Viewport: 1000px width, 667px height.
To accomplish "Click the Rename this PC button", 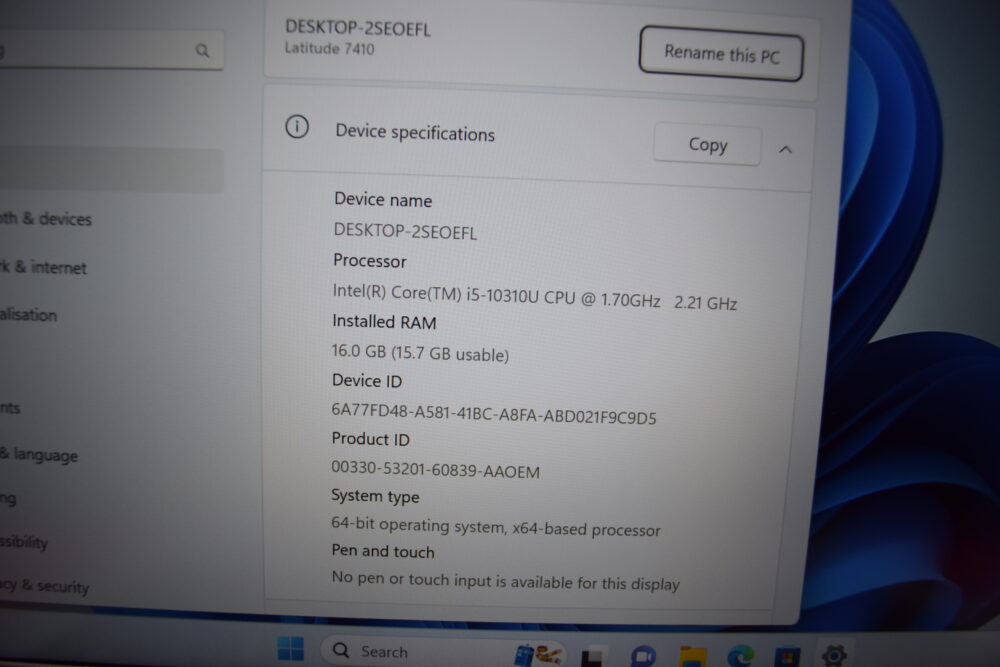I will click(x=721, y=54).
